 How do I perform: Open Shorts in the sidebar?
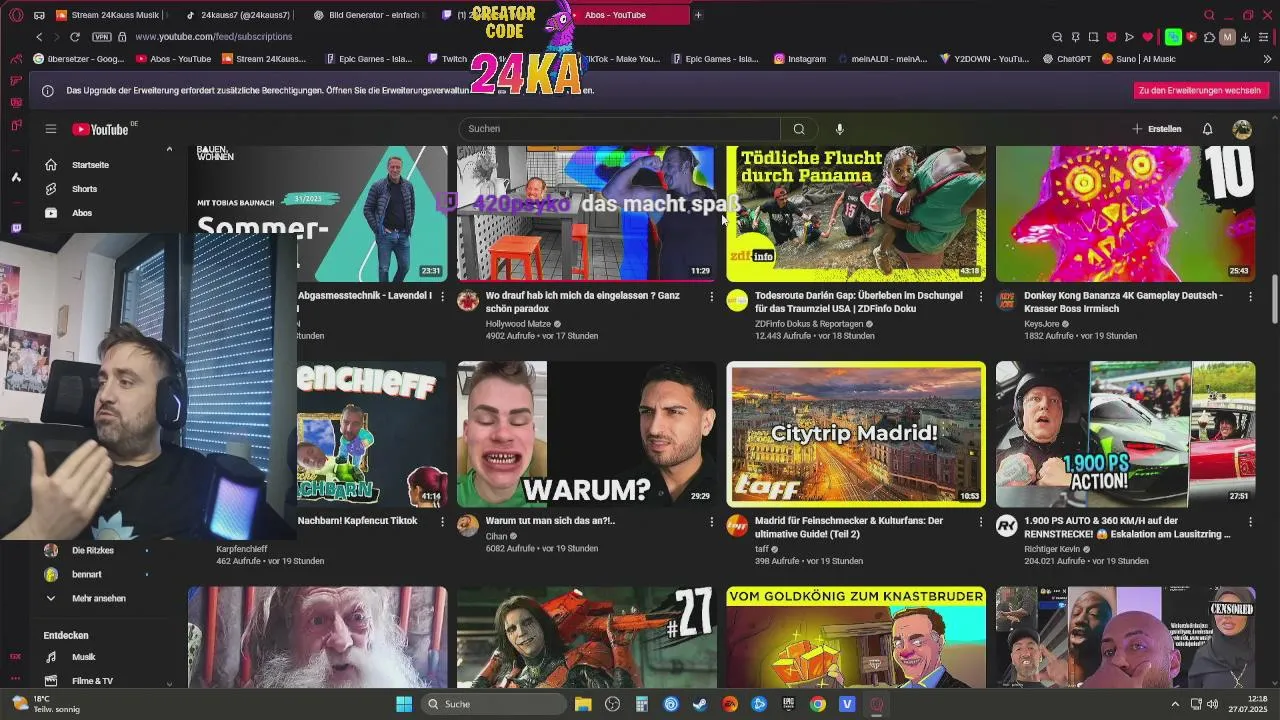[84, 189]
